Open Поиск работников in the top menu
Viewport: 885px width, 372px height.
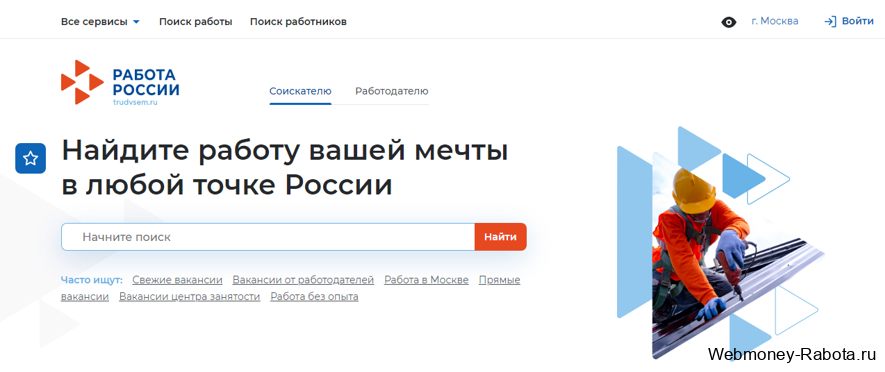point(298,22)
